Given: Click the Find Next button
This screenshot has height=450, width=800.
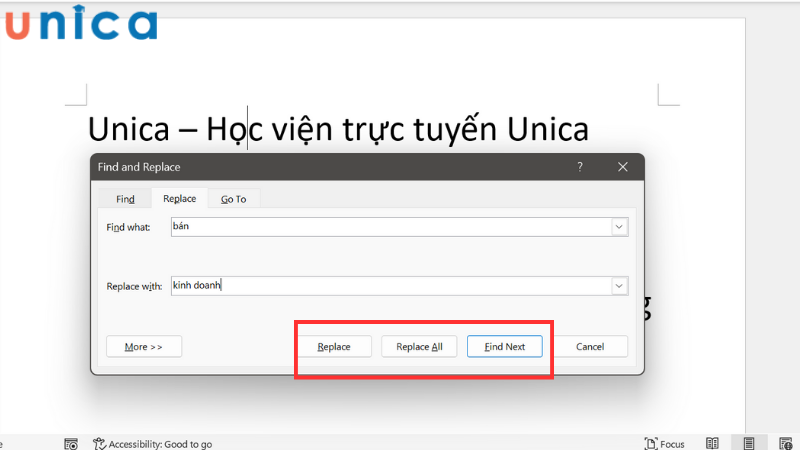Looking at the screenshot, I should pyautogui.click(x=505, y=346).
